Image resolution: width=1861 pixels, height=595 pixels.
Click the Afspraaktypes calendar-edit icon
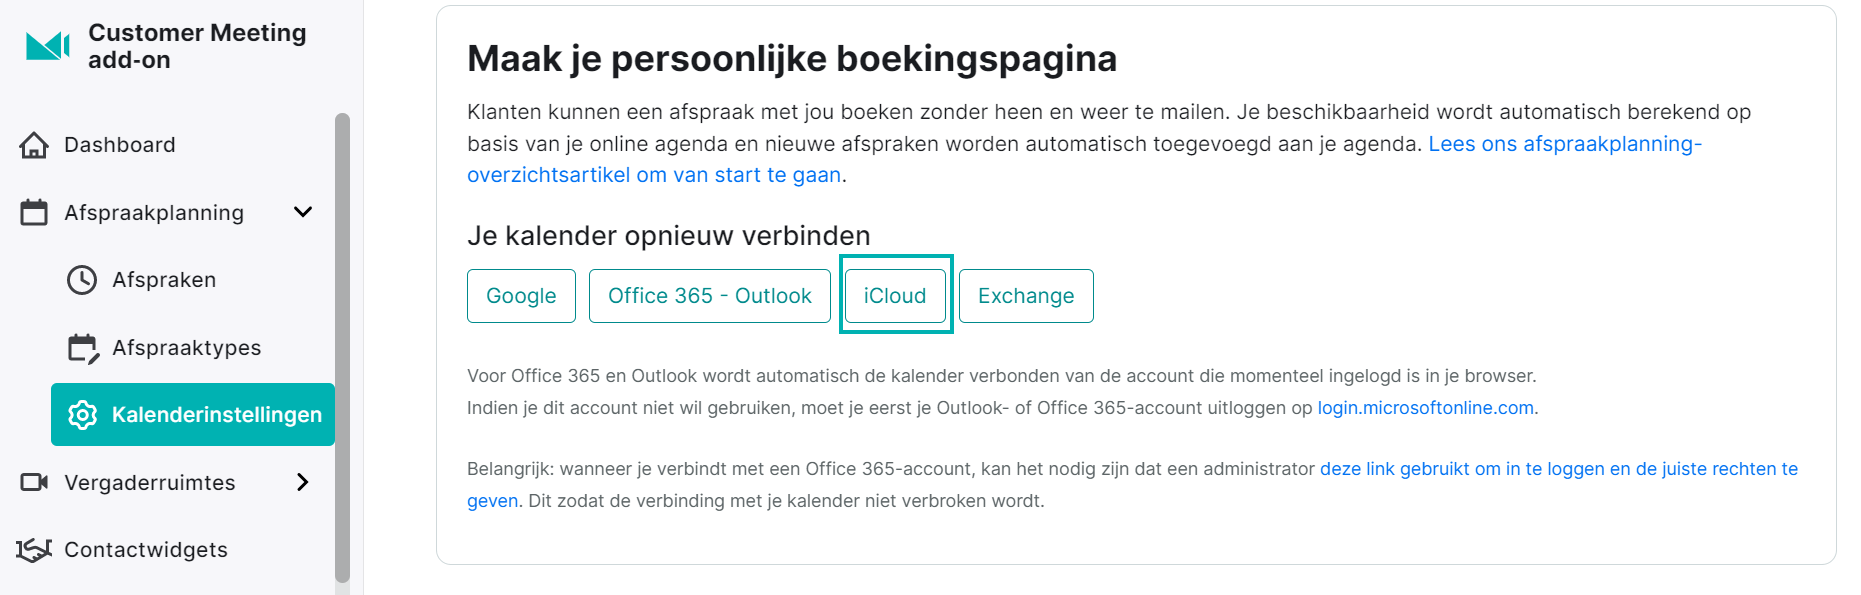point(83,348)
